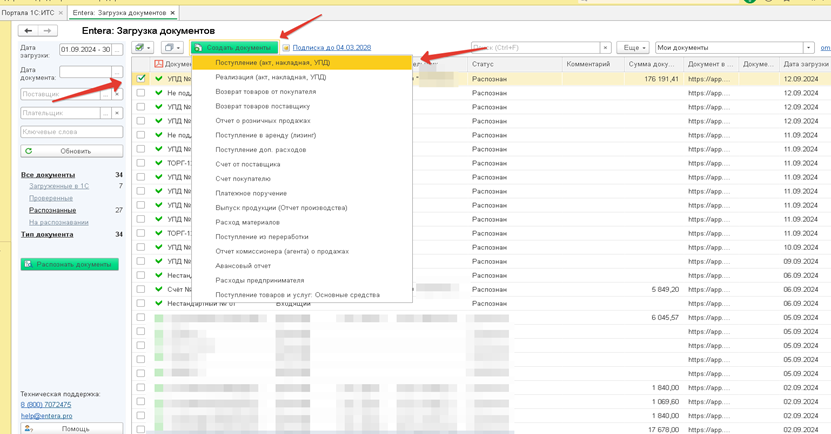Select Поступление в аренду (лизинг)

(302, 135)
